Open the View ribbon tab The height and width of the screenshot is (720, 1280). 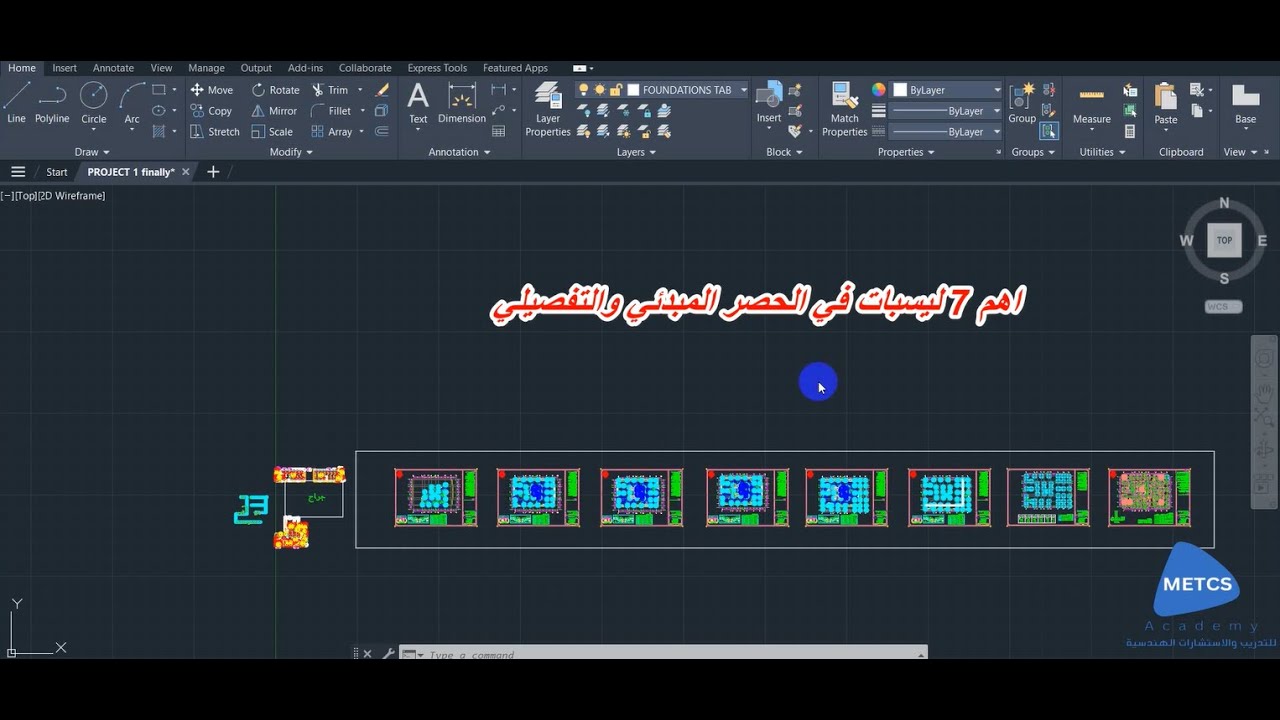(161, 68)
